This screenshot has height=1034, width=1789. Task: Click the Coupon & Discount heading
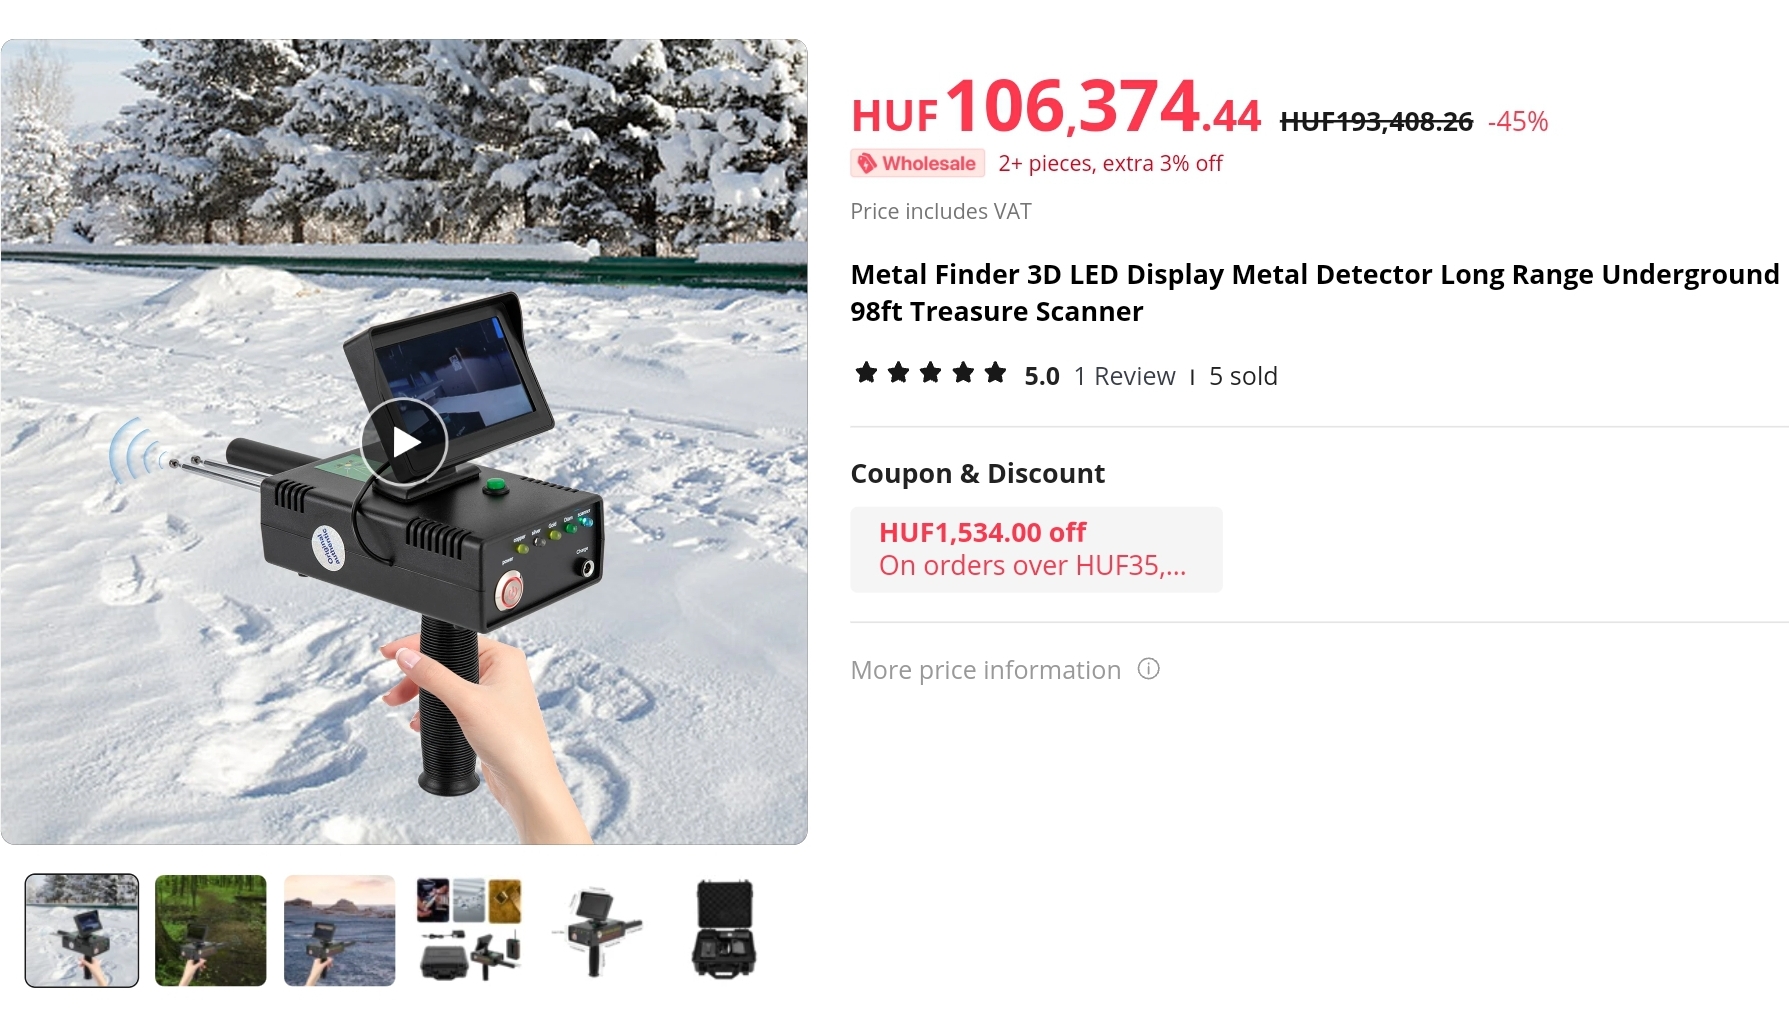[978, 473]
